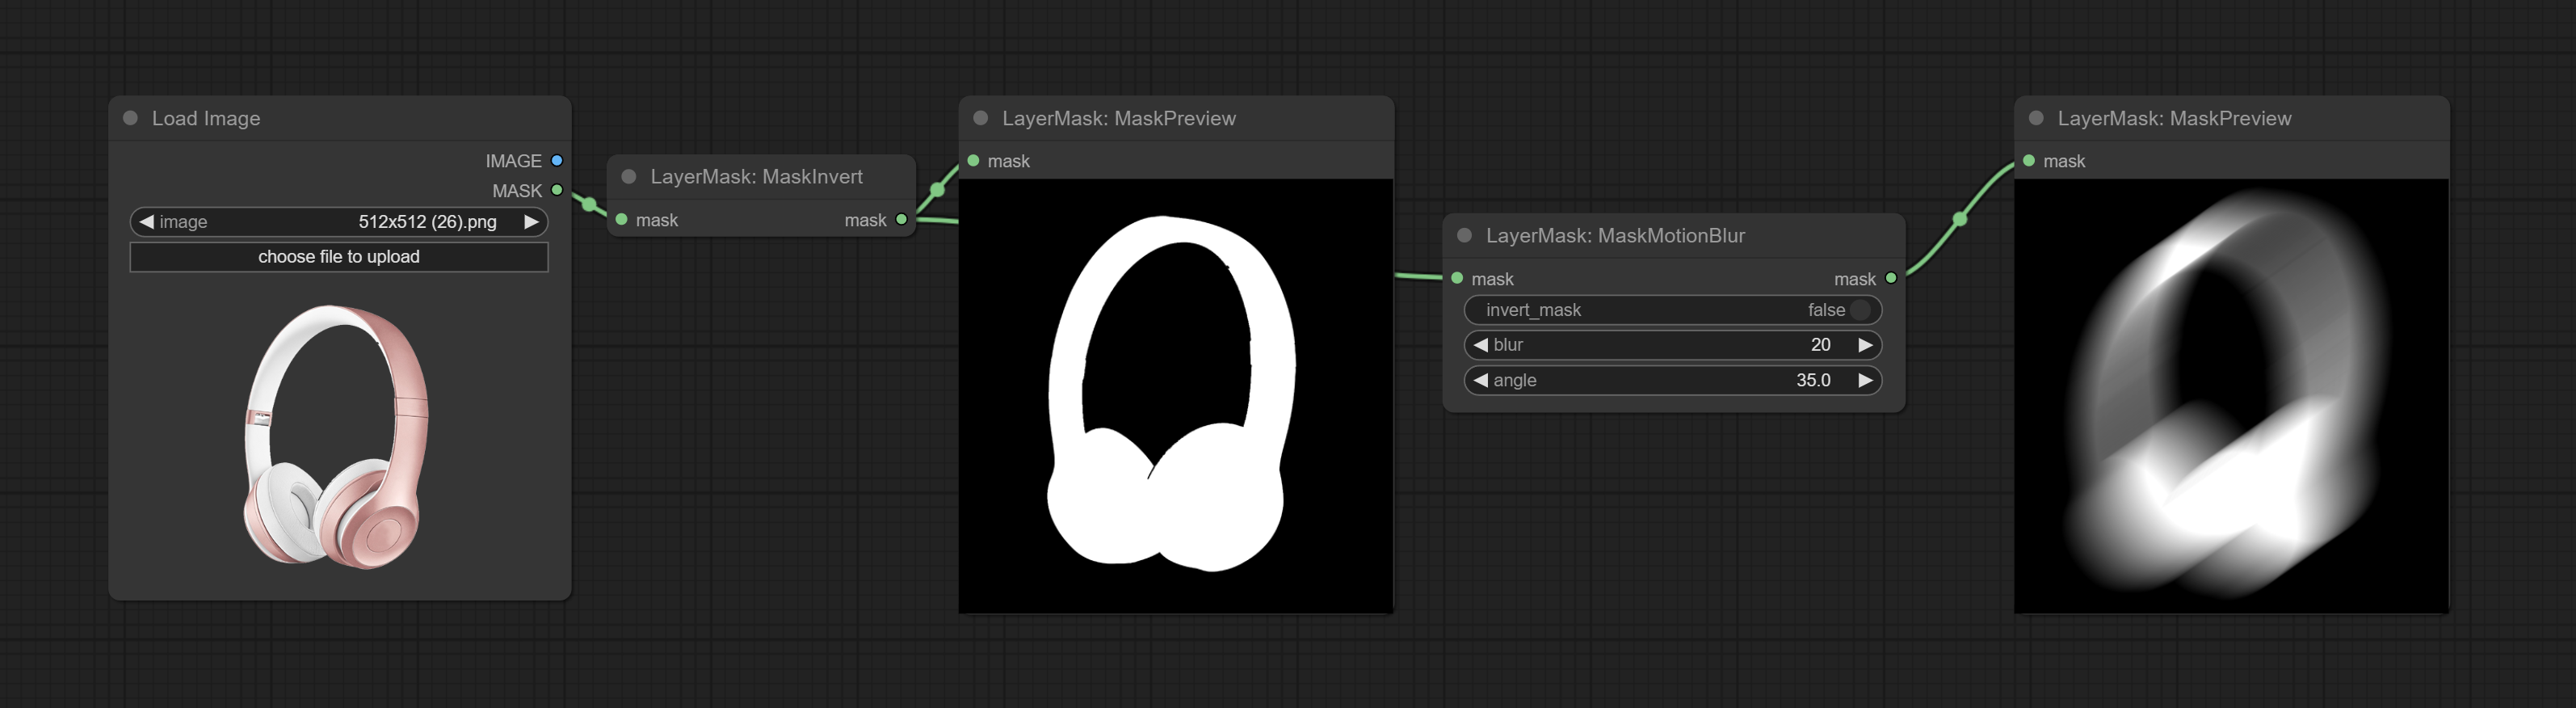Click the blur value 20 field

tap(1673, 345)
